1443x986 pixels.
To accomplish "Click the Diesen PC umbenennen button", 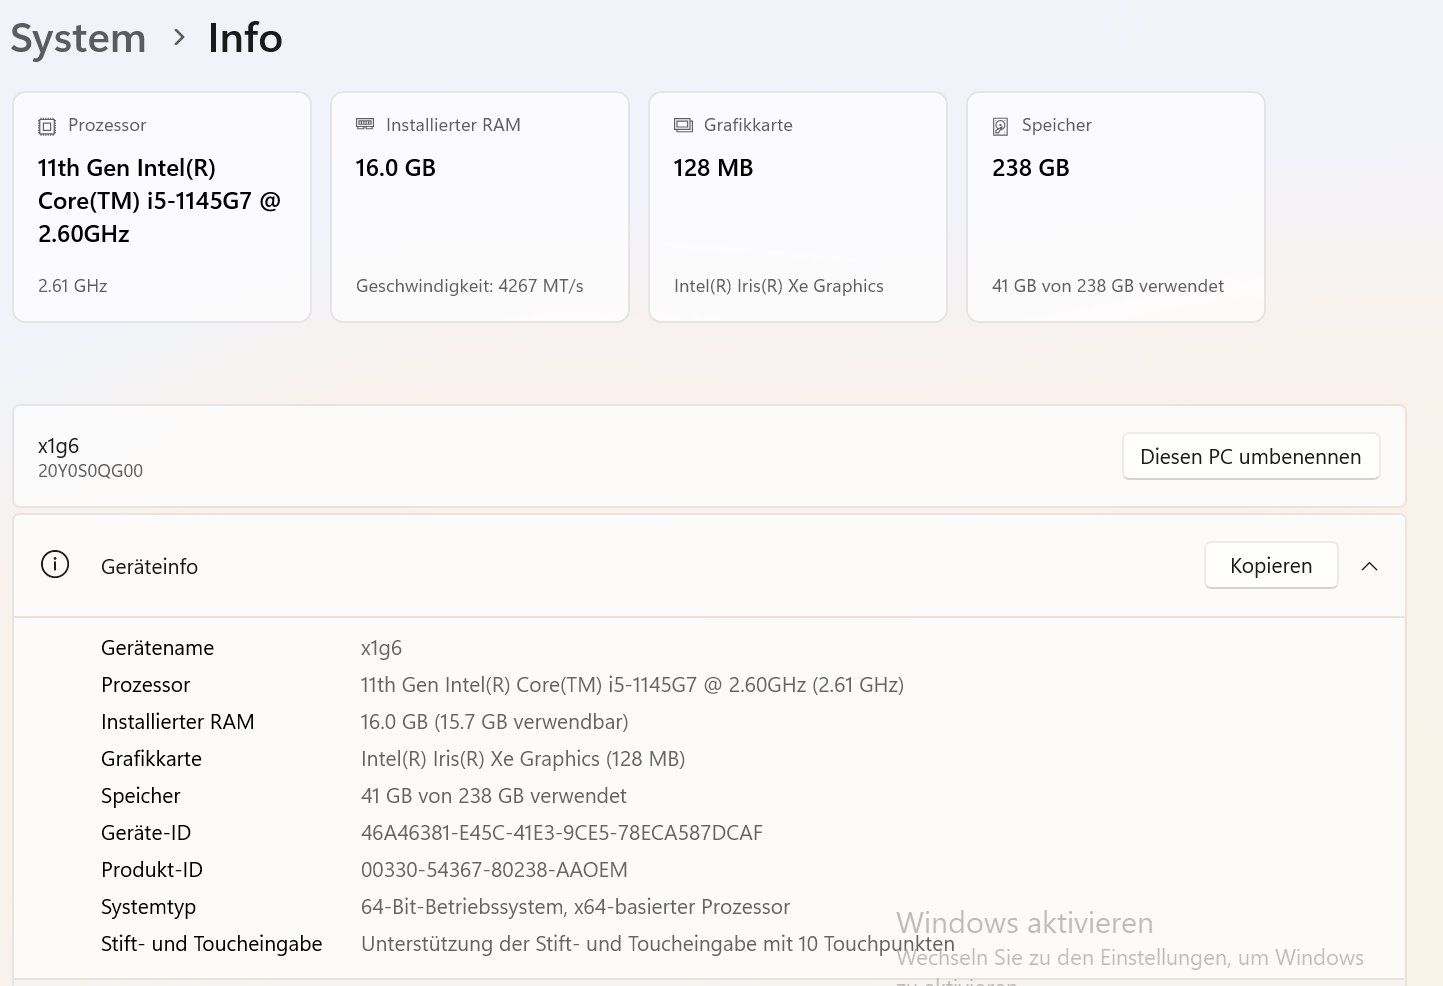I will click(1251, 456).
